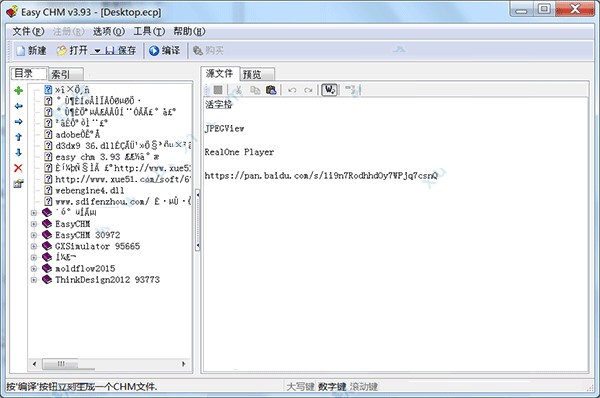600x398 pixels.
Task: Open item properties icon below red X
Action: pos(18,184)
